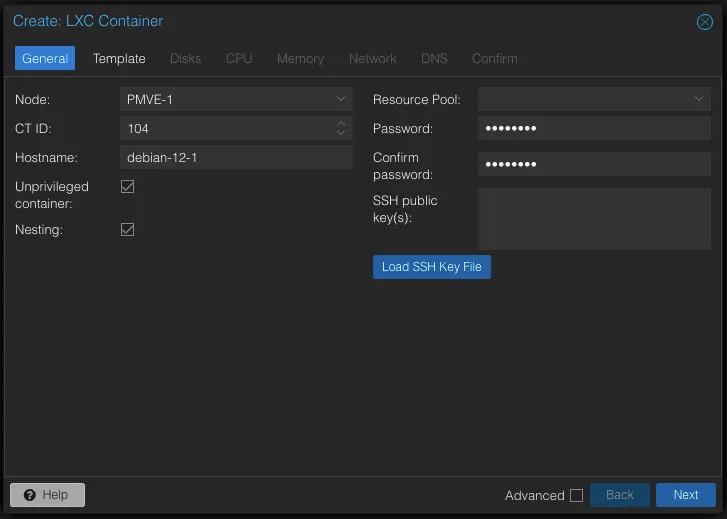727x519 pixels.
Task: Click the Resource Pool: label
Action: (416, 99)
